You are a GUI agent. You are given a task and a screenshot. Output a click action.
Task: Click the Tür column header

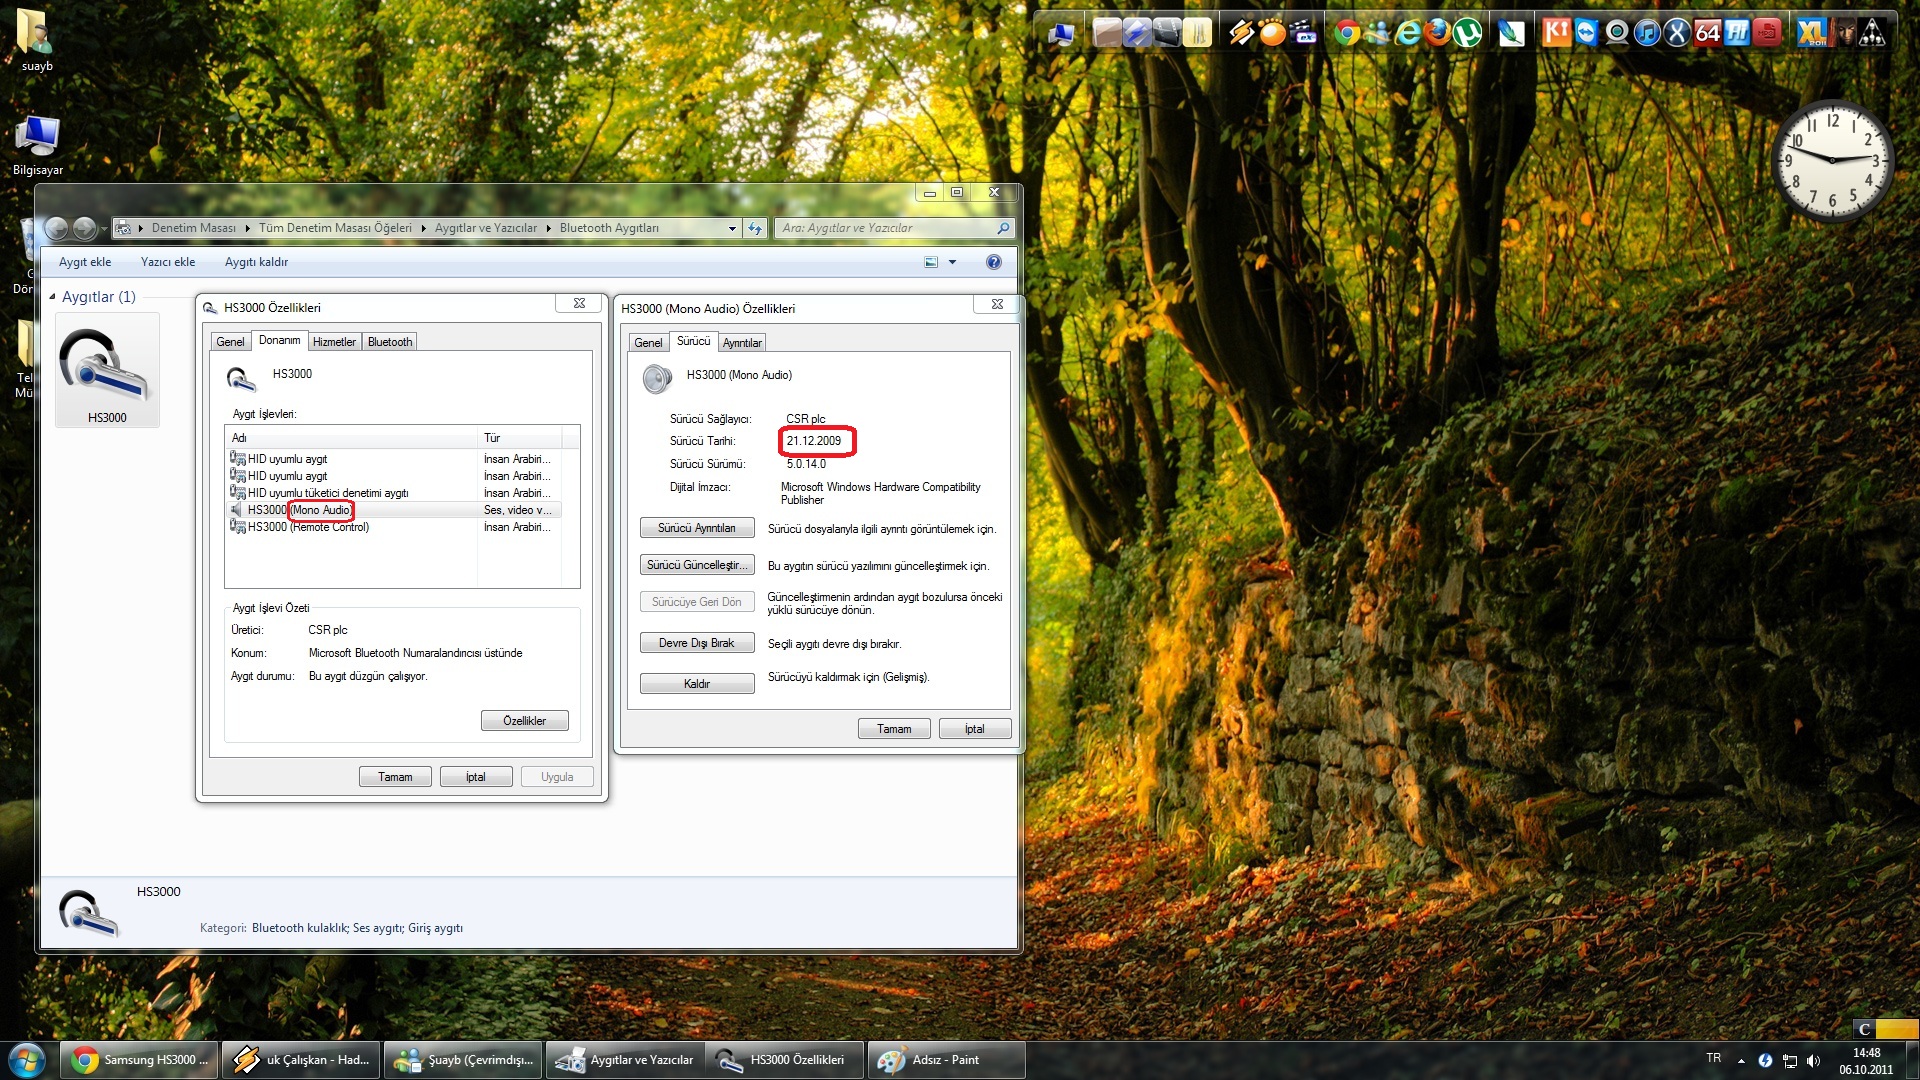coord(520,438)
